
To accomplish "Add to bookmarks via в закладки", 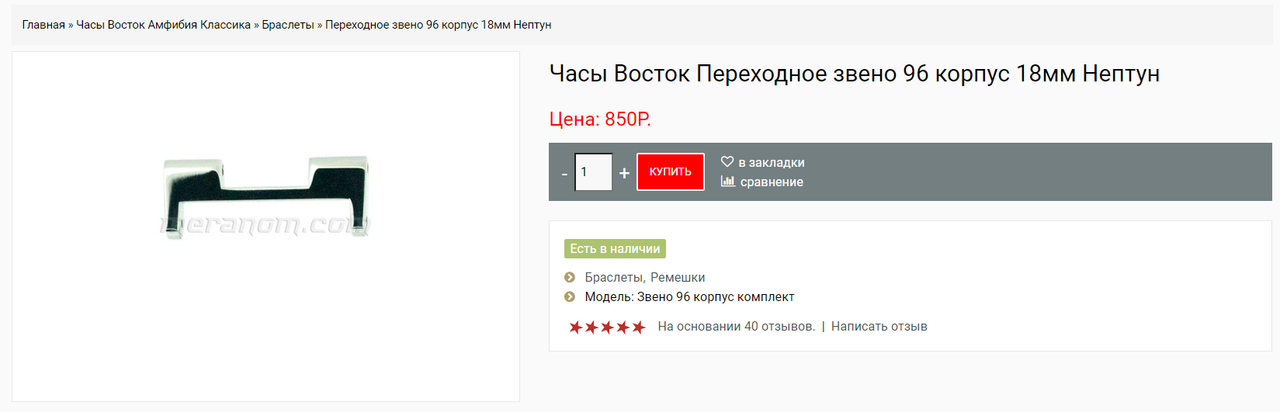I will pos(771,162).
